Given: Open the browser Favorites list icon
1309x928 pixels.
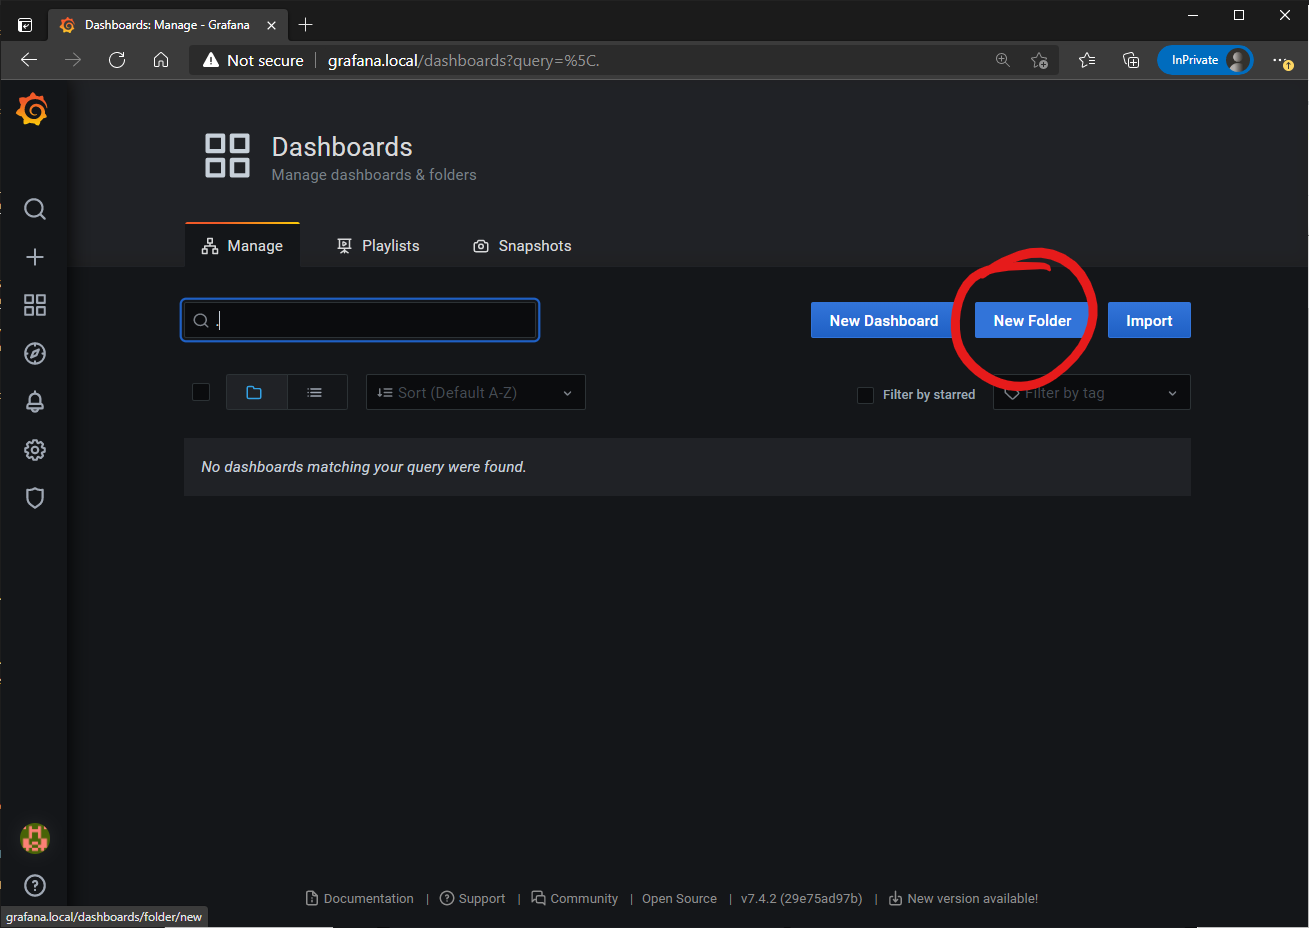Looking at the screenshot, I should coord(1087,60).
